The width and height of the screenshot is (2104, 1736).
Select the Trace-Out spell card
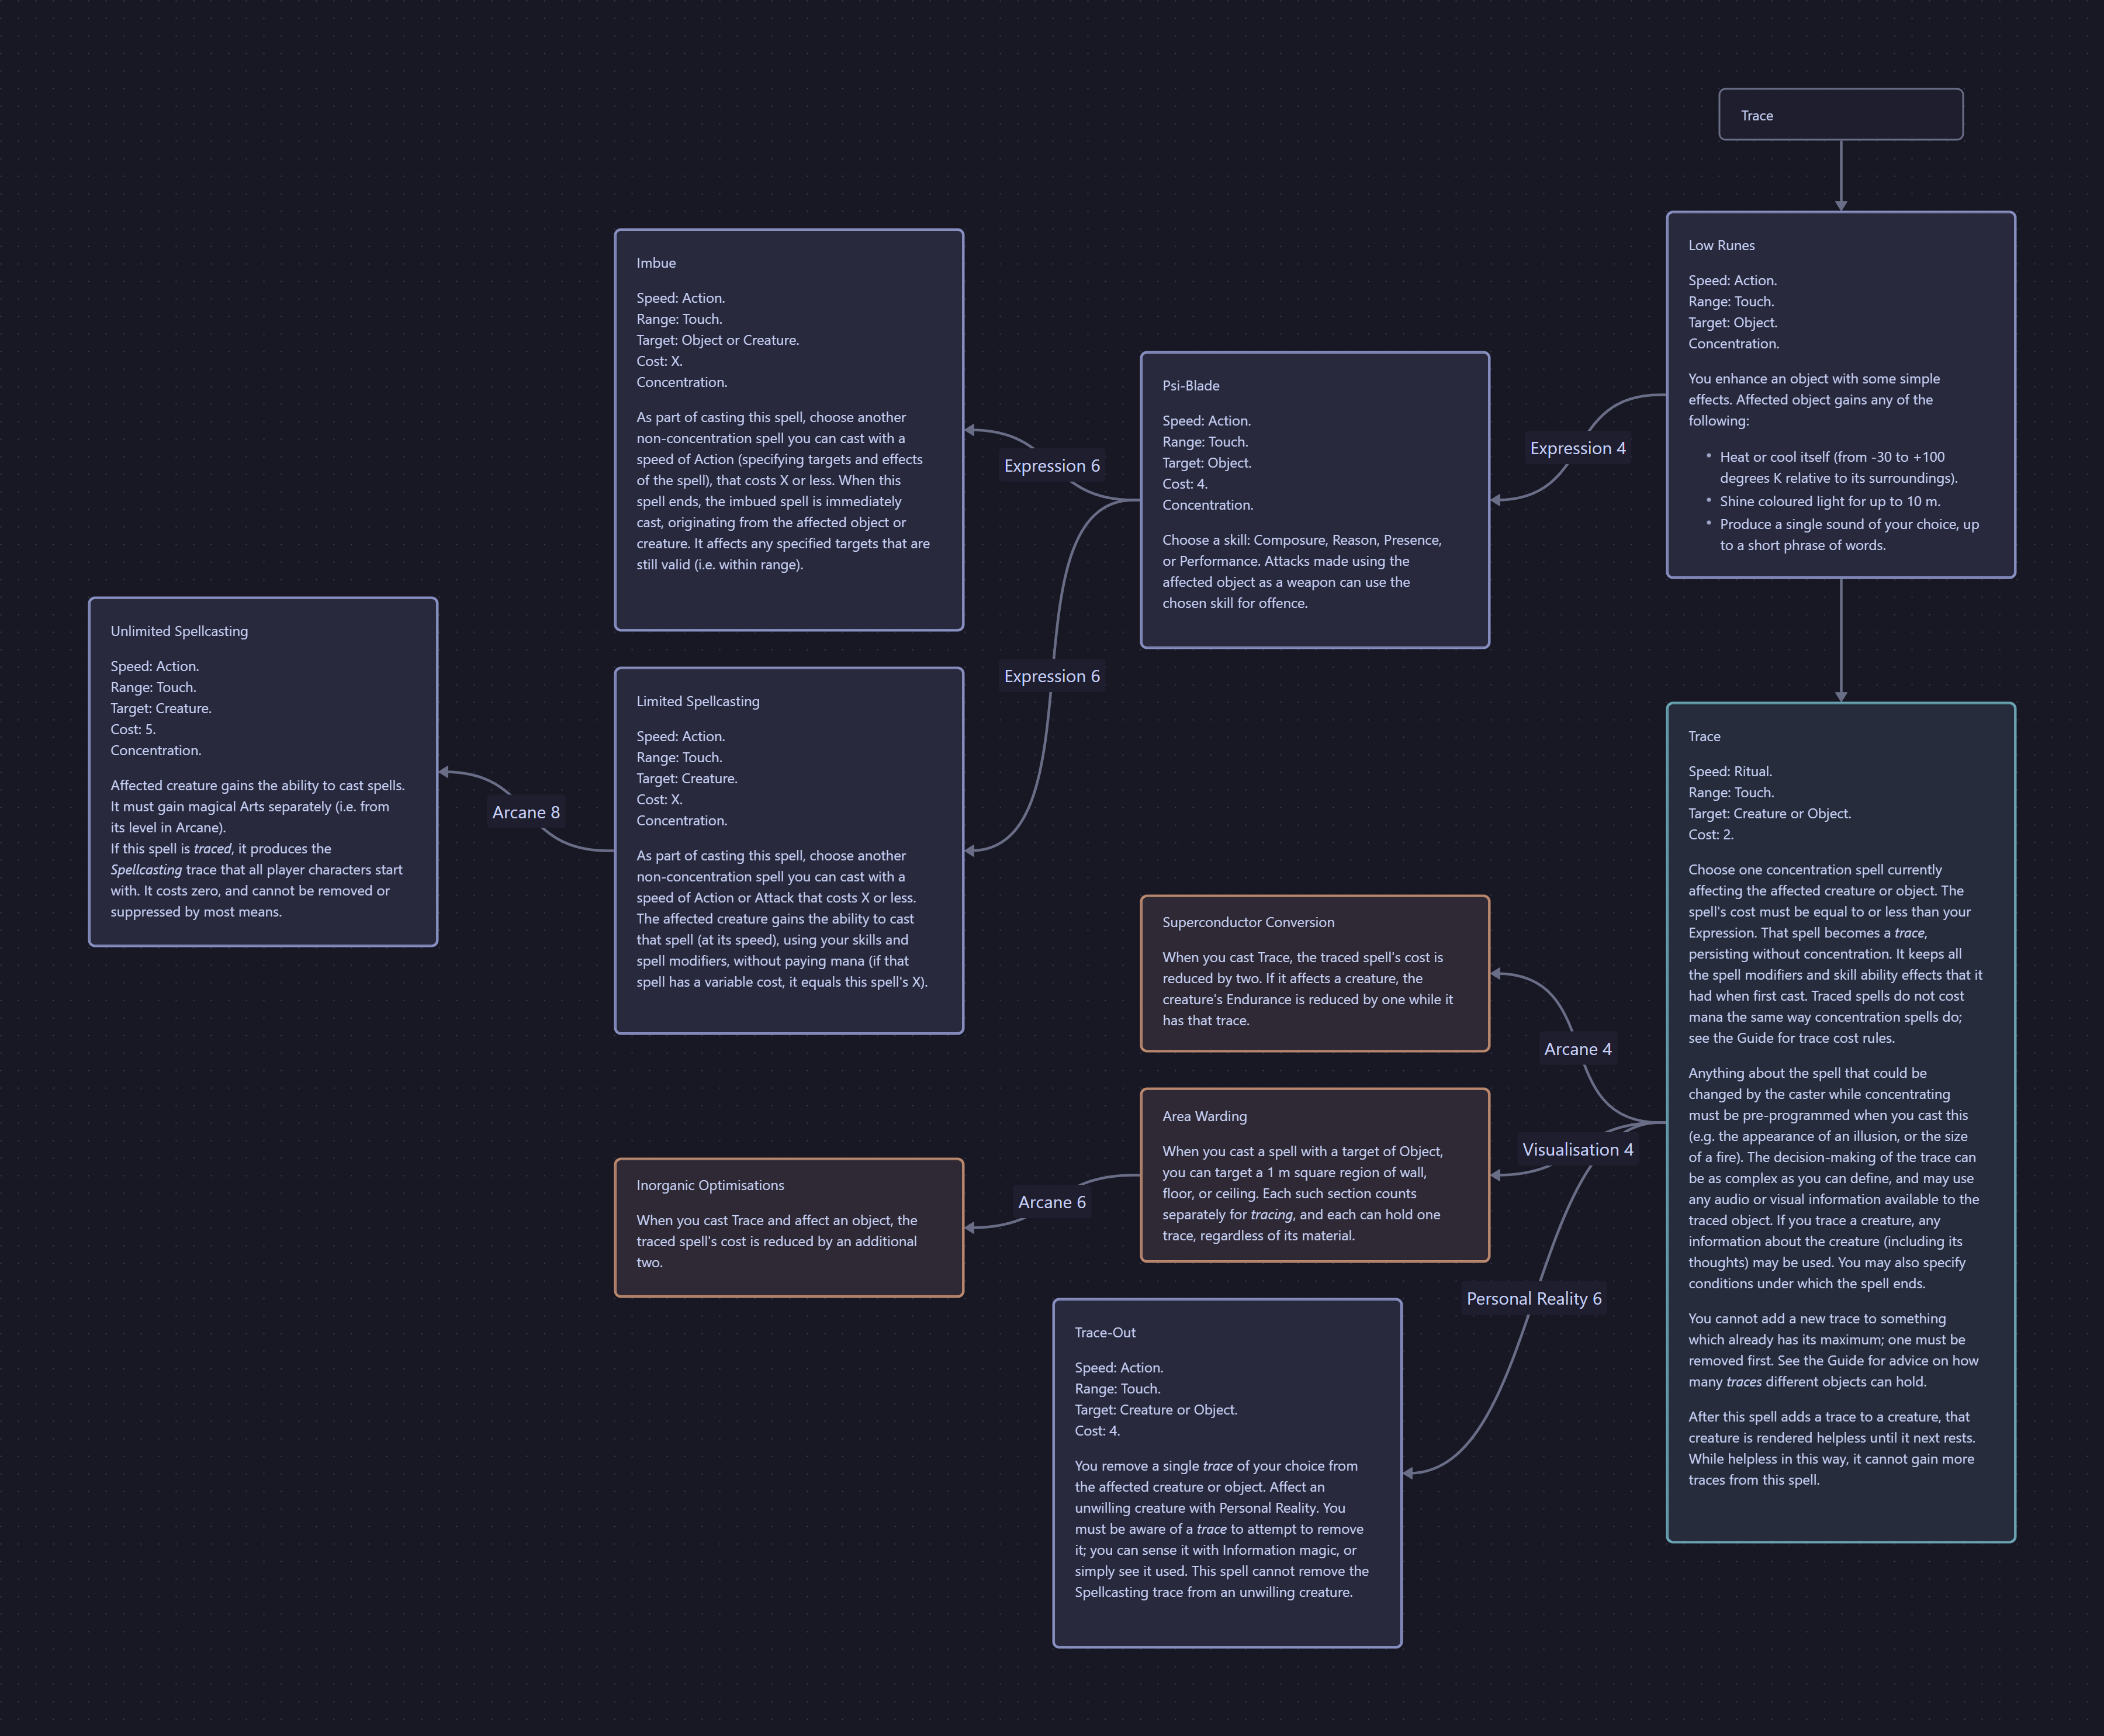(x=1227, y=1473)
